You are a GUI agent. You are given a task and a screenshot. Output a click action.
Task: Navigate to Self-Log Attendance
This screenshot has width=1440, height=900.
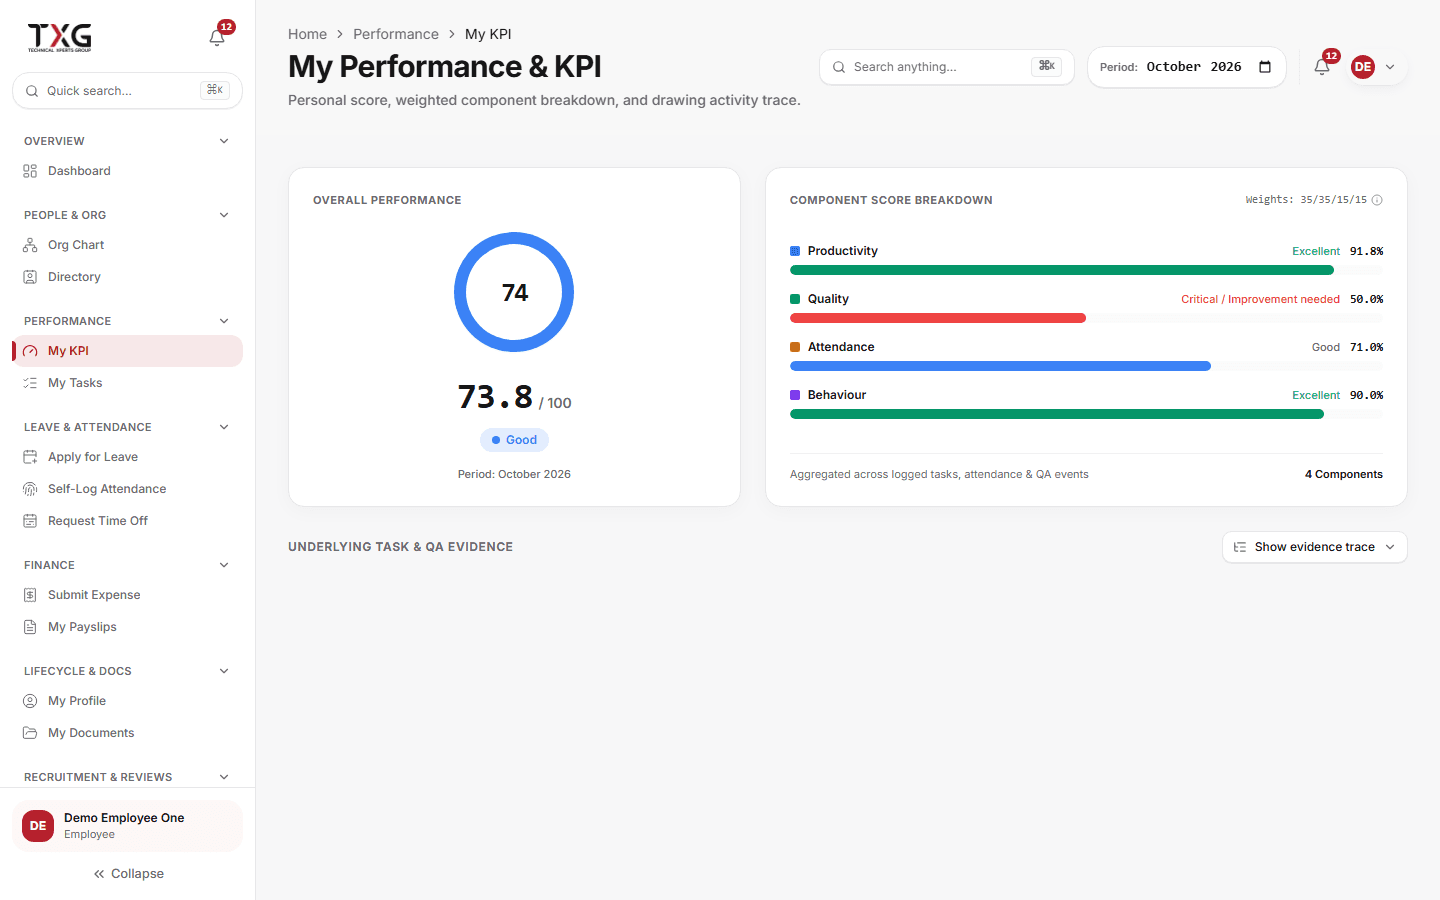click(127, 489)
